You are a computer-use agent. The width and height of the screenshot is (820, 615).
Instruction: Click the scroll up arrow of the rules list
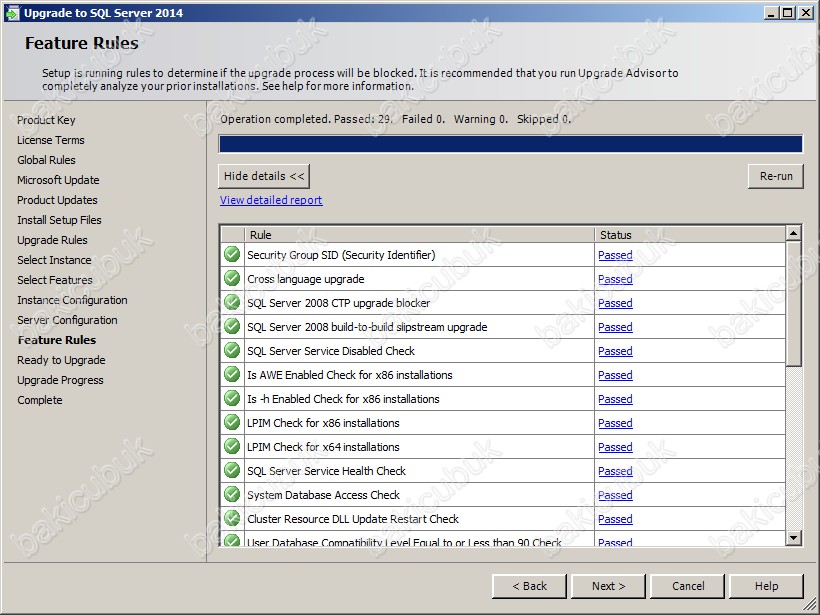click(793, 233)
